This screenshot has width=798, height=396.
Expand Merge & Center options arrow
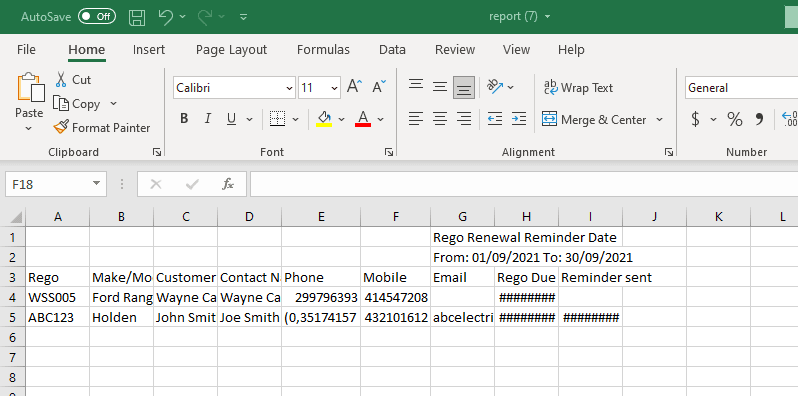(660, 120)
